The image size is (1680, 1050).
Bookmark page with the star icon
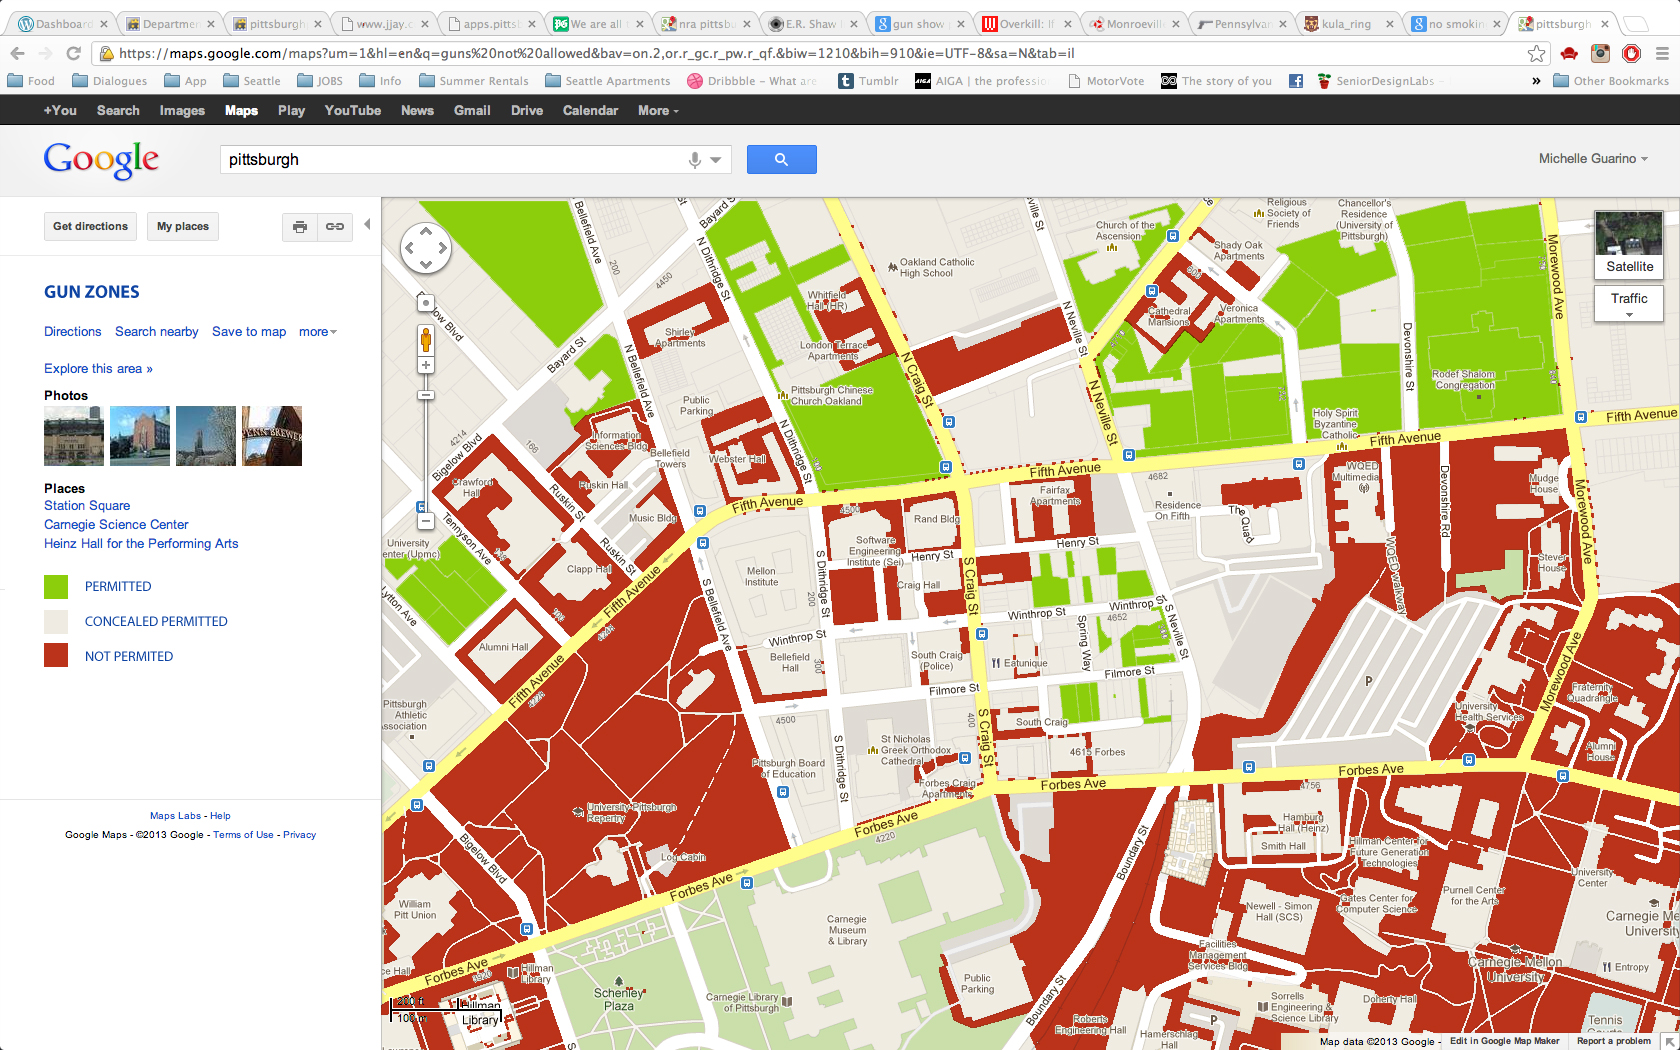click(x=1536, y=54)
